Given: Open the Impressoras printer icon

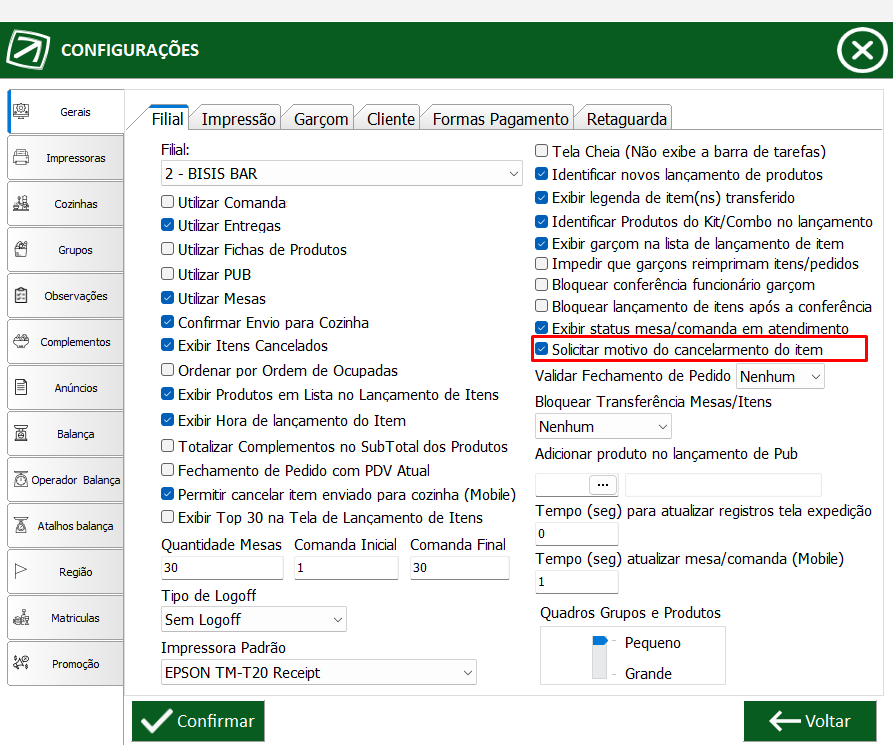Looking at the screenshot, I should (21, 157).
